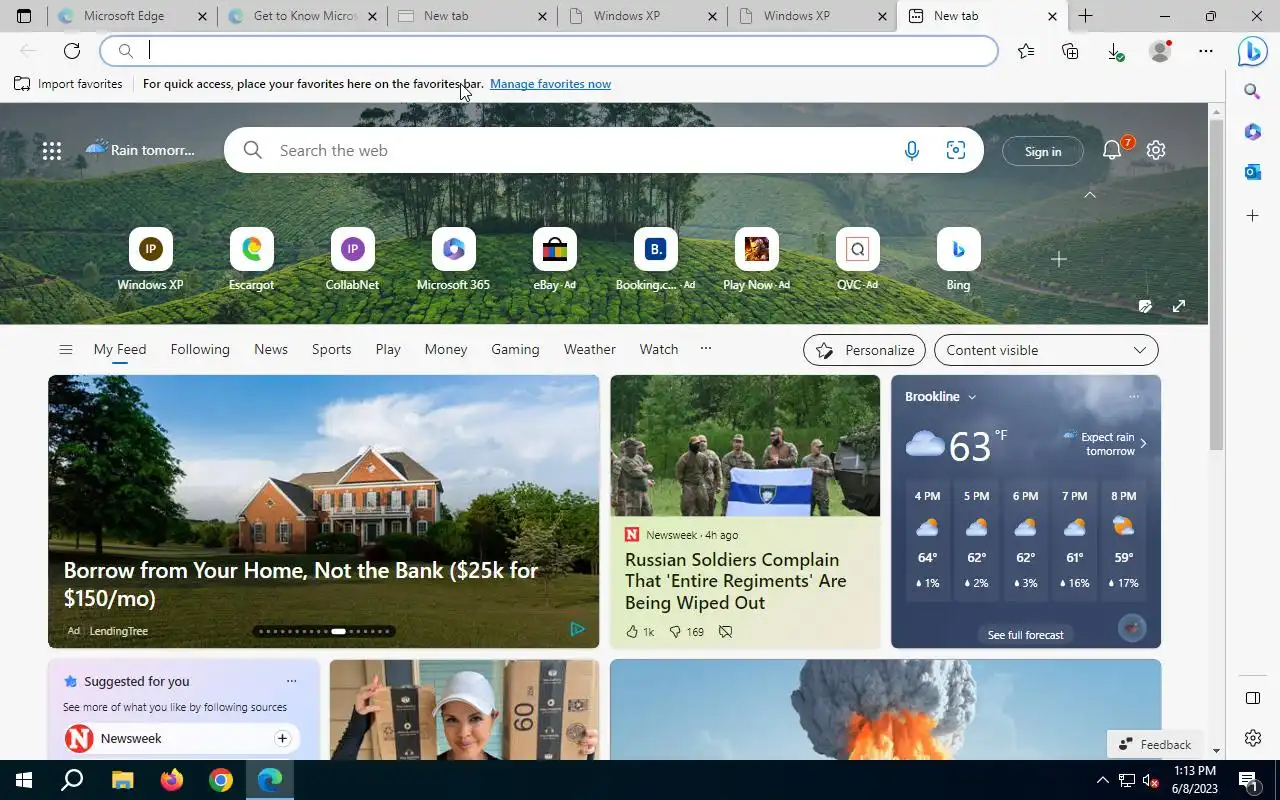
Task: Select the Sports feed tab
Action: click(331, 349)
